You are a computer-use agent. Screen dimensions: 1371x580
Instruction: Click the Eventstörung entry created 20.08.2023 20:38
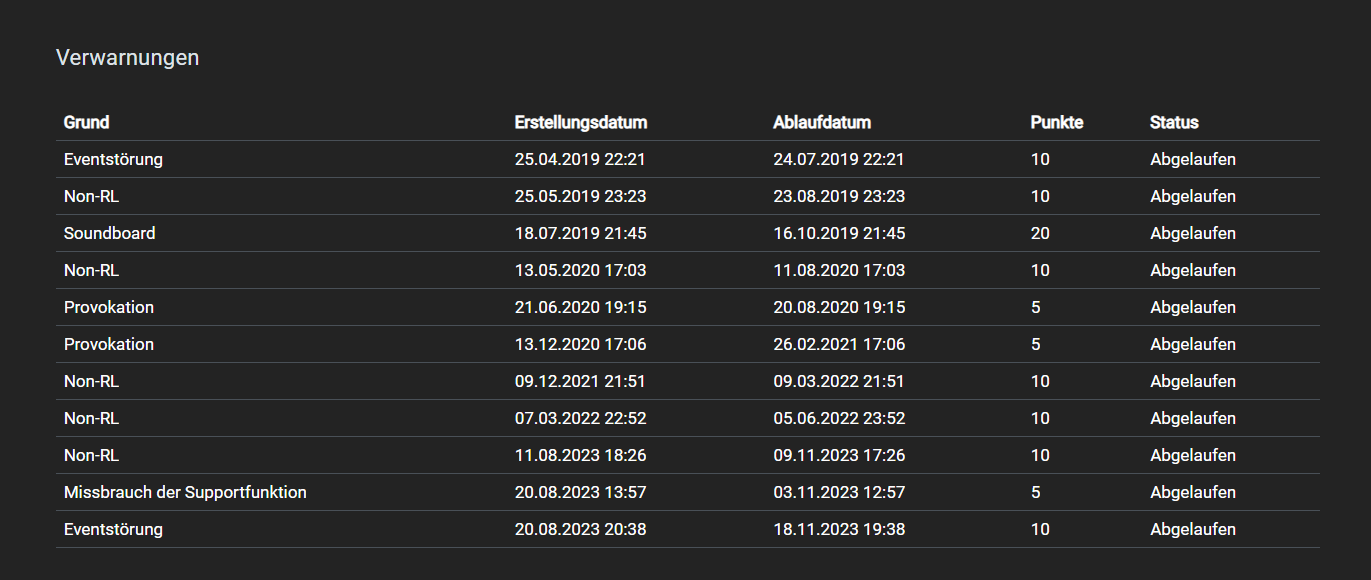[688, 529]
